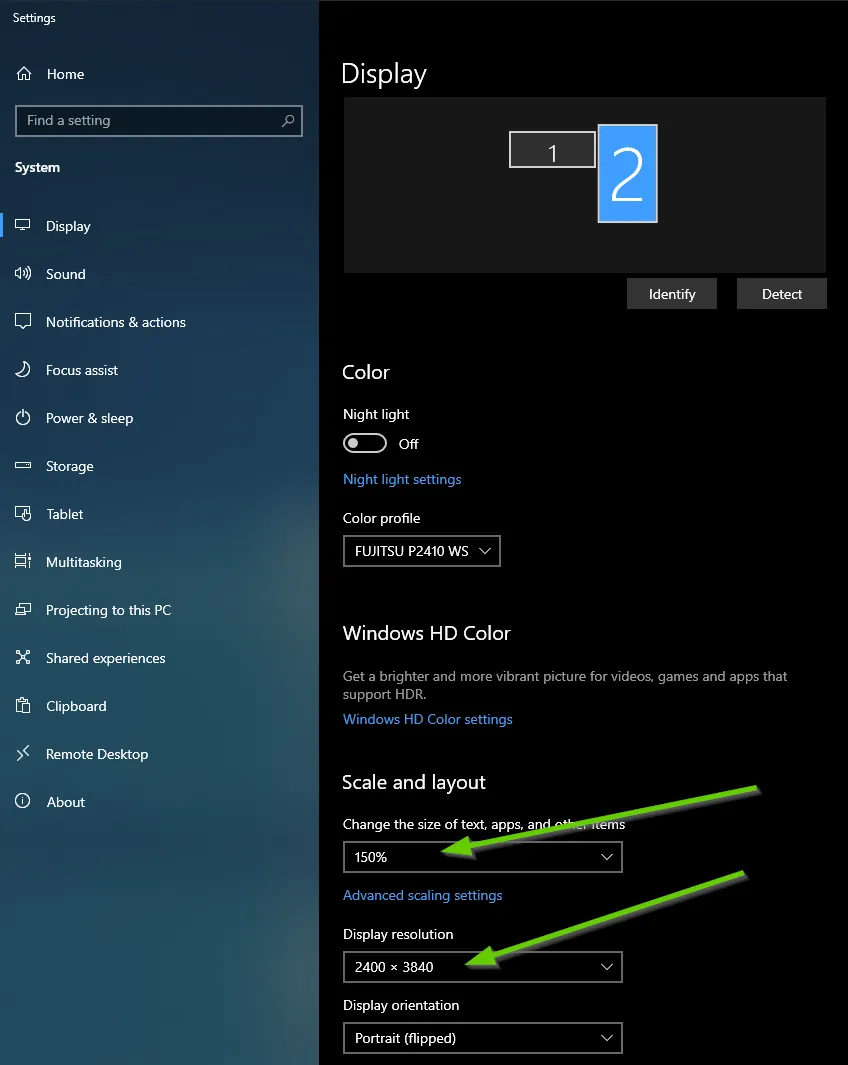Open Remote Desktop settings
This screenshot has height=1065, width=848.
95,754
